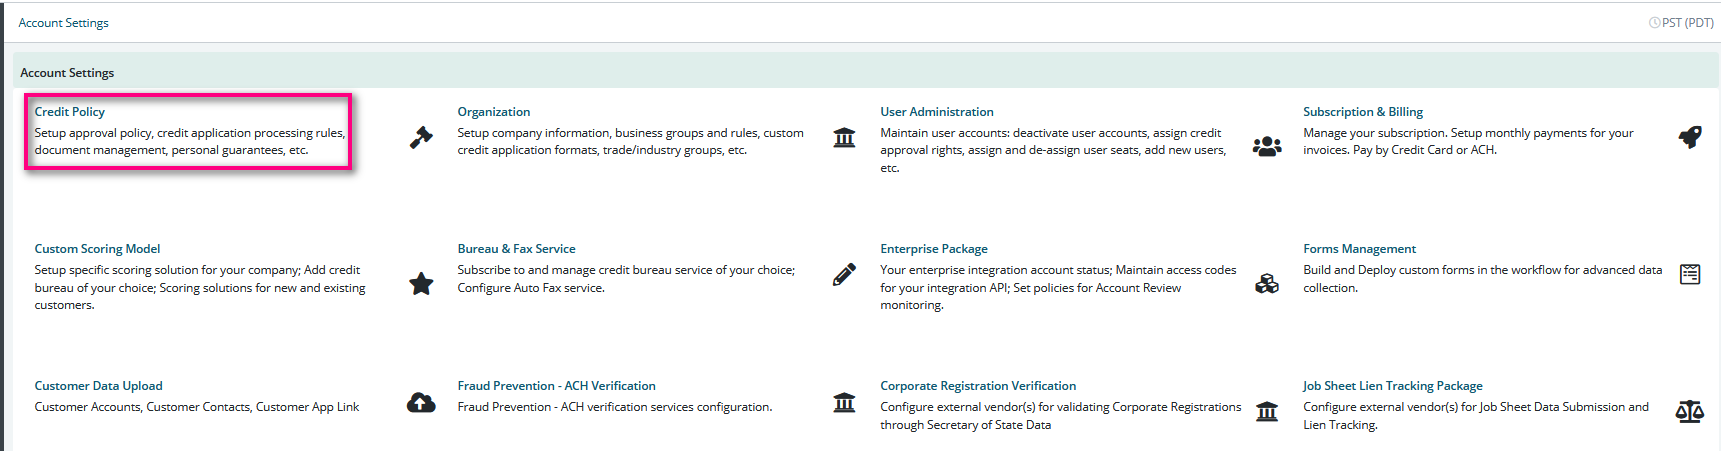Click the Account Settings breadcrumb at top

tap(63, 23)
